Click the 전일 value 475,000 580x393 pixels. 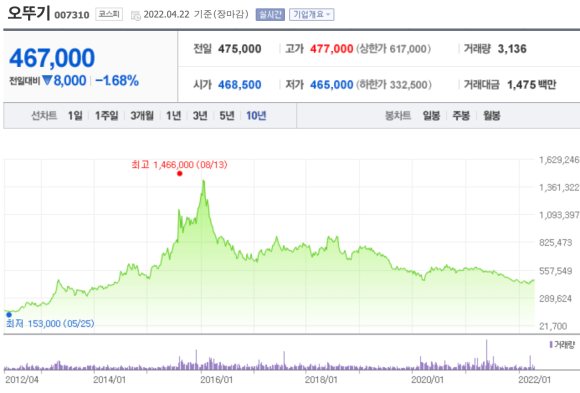click(x=240, y=49)
